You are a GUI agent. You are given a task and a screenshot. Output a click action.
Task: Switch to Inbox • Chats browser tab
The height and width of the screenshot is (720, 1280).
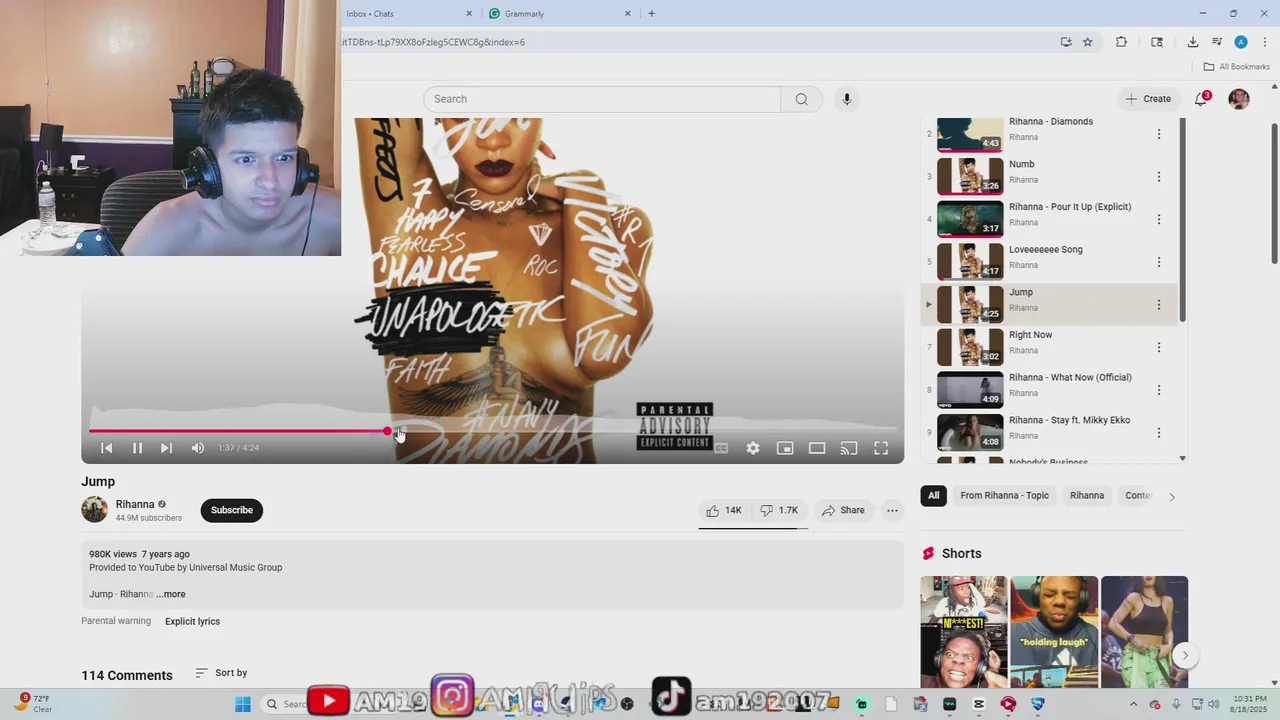coord(402,14)
